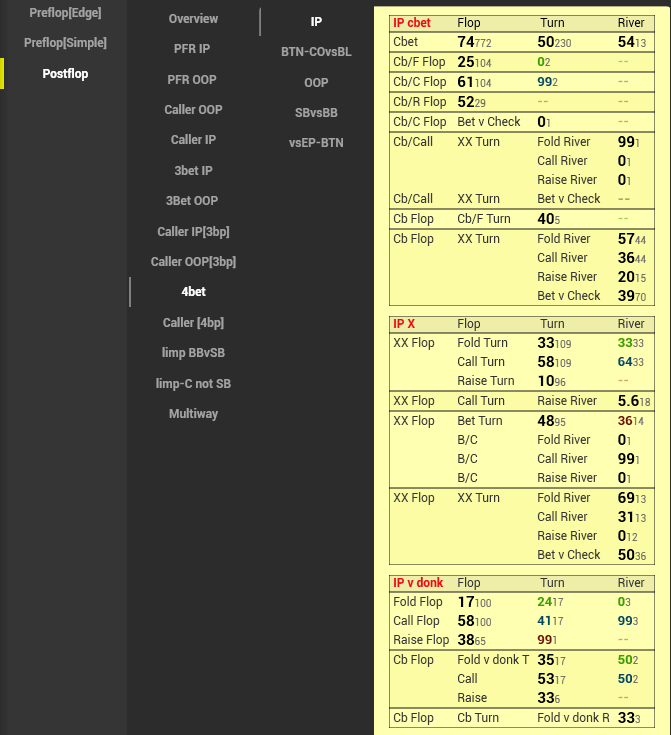The width and height of the screenshot is (671, 735).
Task: Click the 4bet category
Action: click(193, 292)
